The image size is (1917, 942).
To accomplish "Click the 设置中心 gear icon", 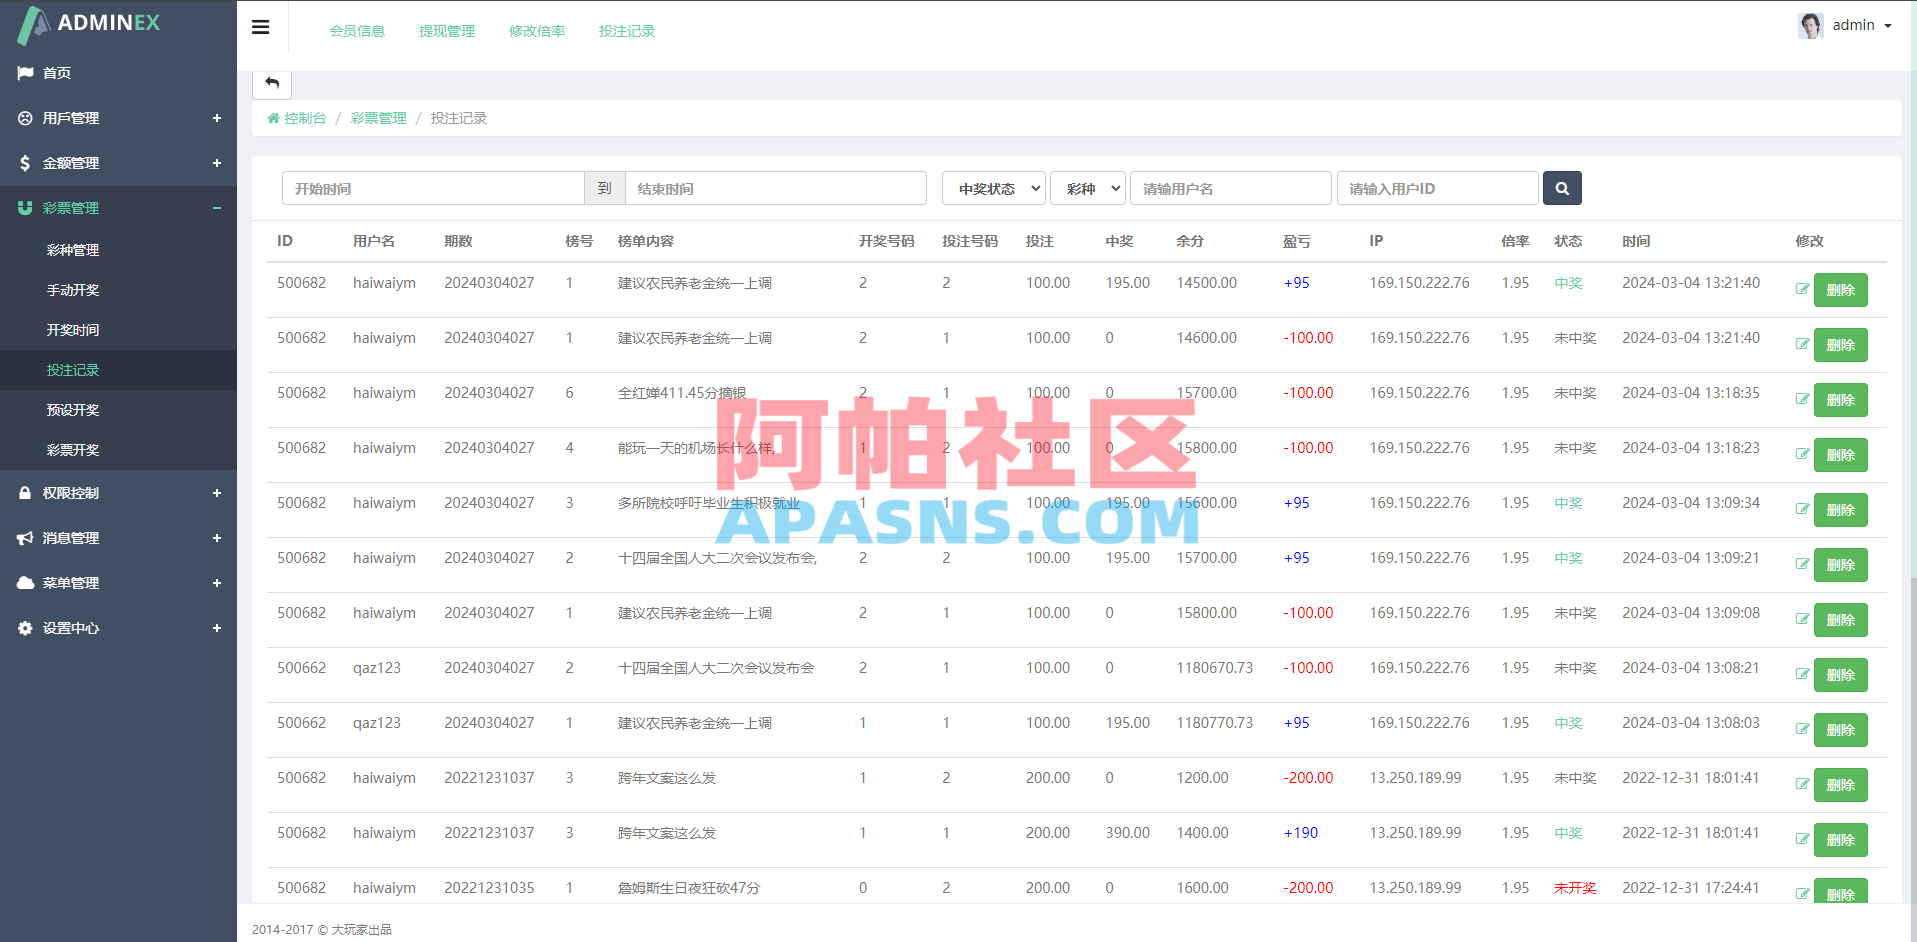I will pos(25,628).
